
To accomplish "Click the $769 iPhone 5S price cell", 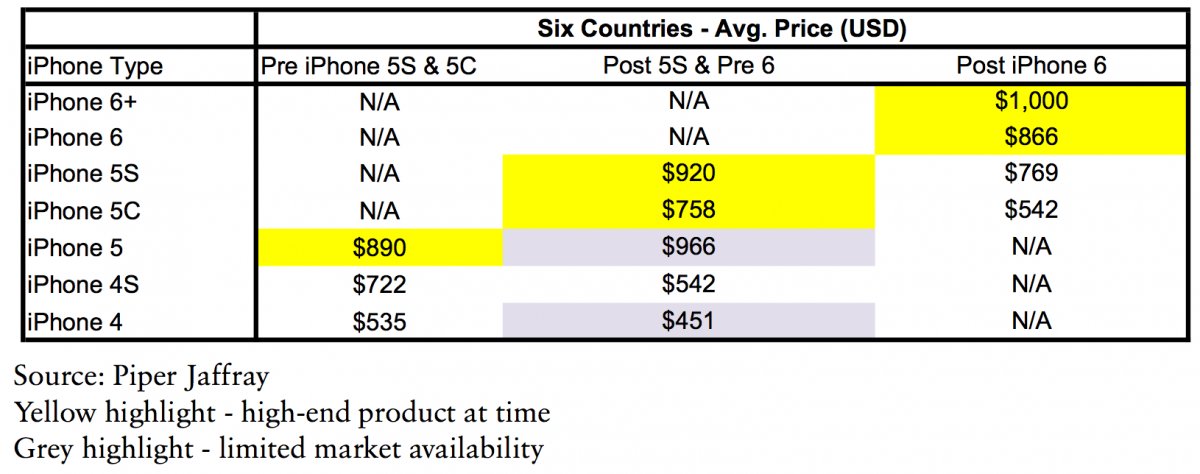I will pos(1033,174).
